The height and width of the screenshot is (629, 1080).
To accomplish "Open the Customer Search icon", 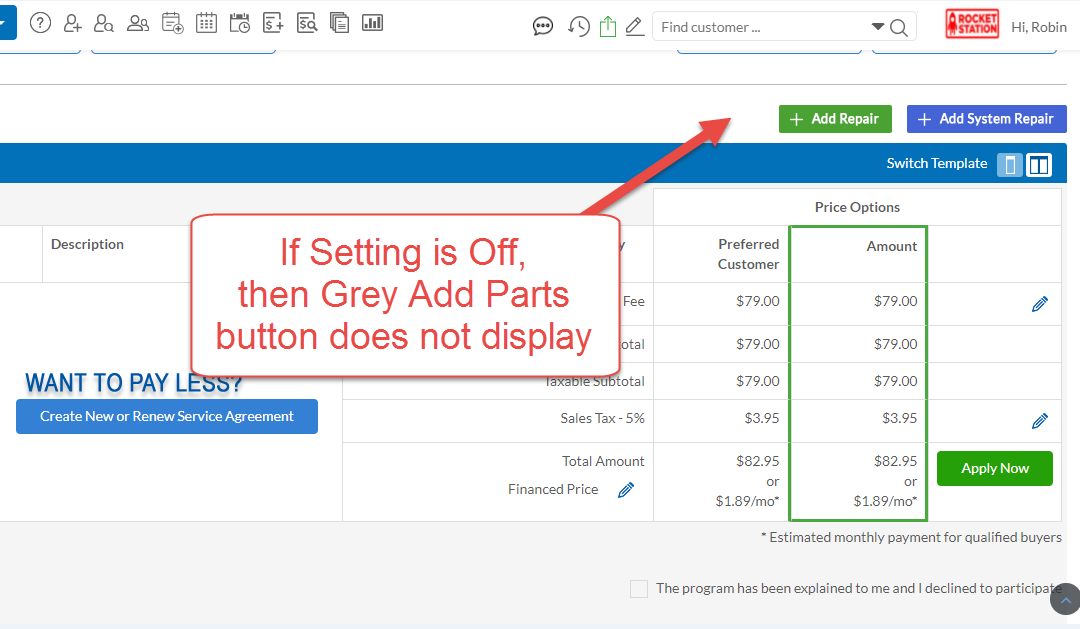I will (x=104, y=22).
